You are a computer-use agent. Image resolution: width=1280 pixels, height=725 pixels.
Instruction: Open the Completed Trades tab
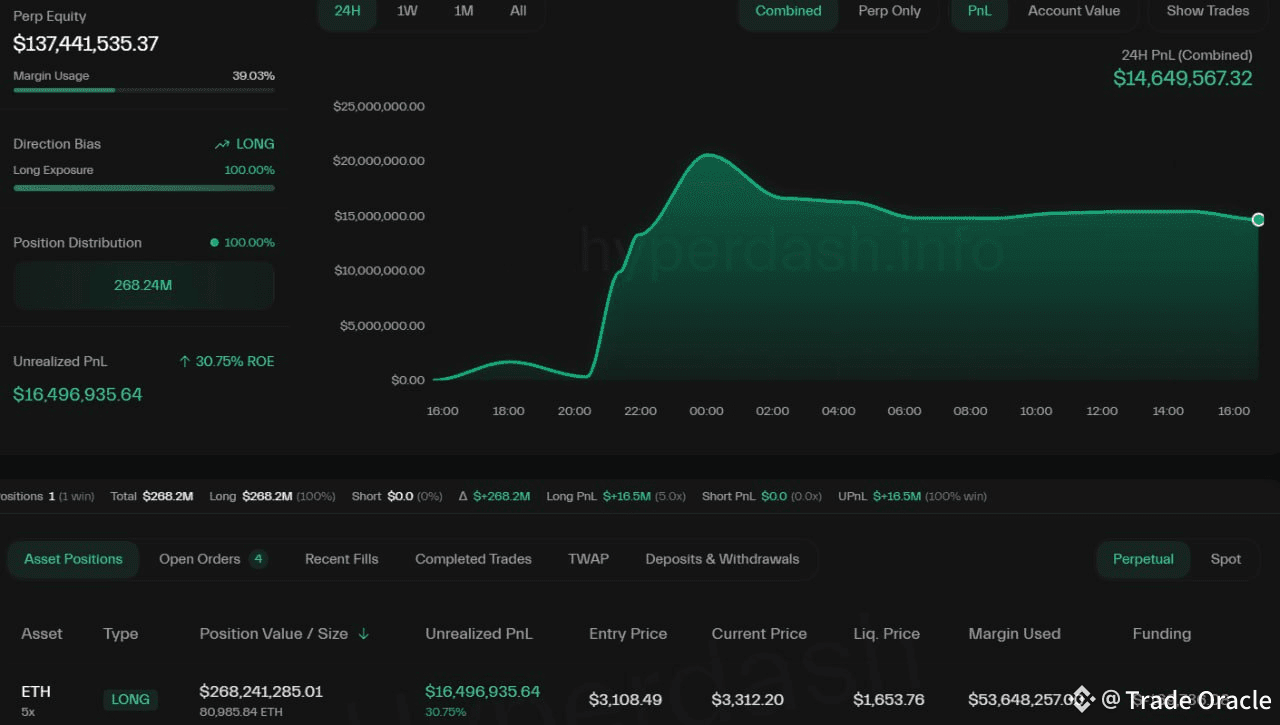pos(473,559)
